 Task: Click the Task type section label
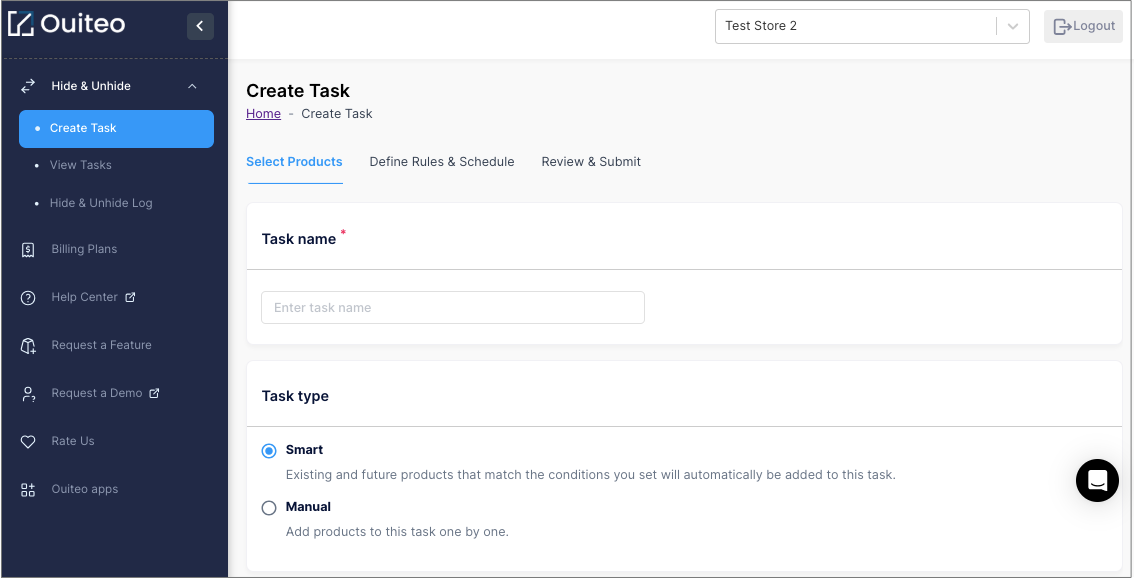[295, 396]
